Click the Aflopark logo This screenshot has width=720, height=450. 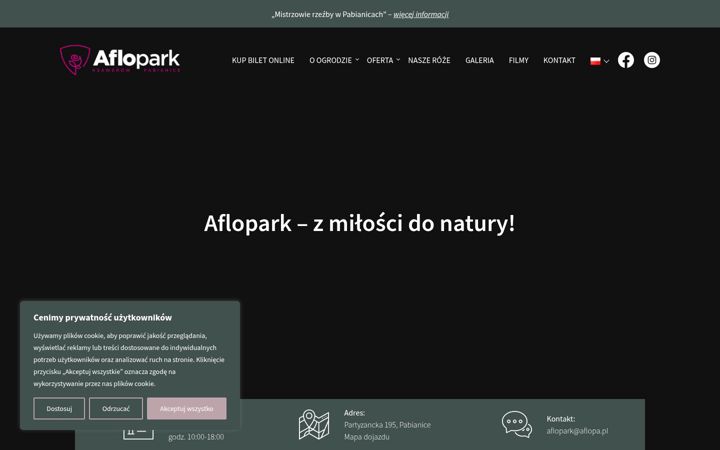(120, 60)
